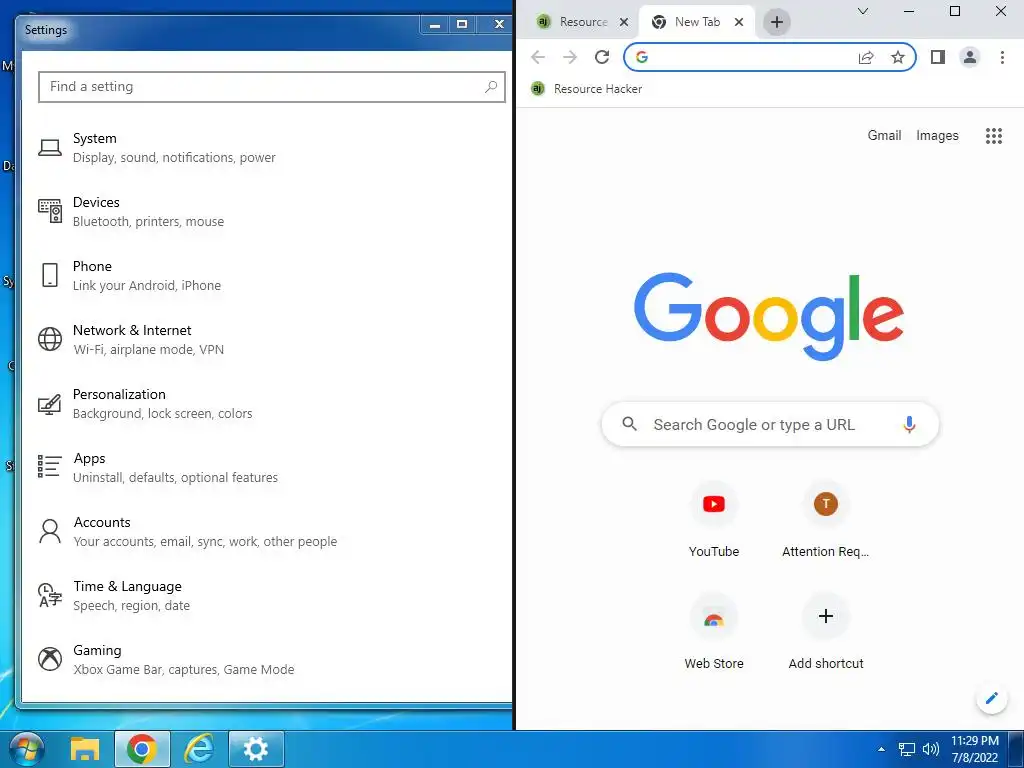Open Google Images link
1024x768 pixels.
coord(937,136)
